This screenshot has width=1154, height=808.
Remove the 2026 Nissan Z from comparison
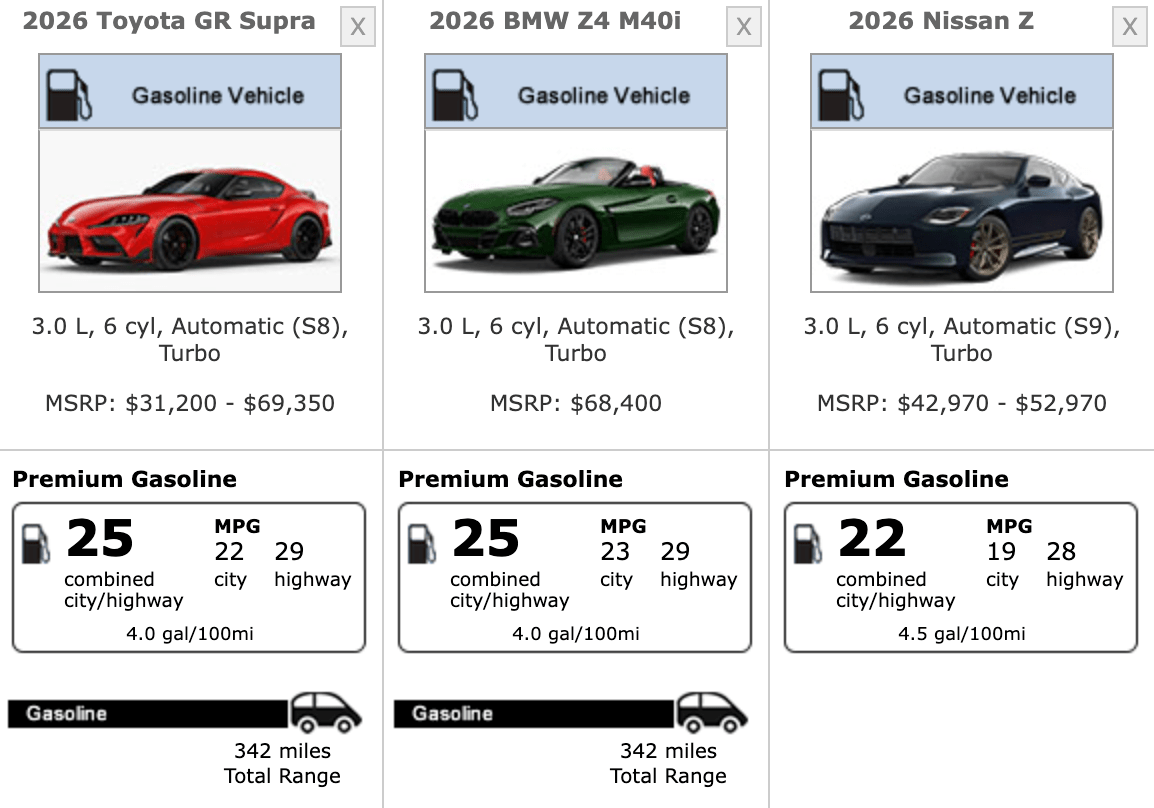[x=1129, y=27]
